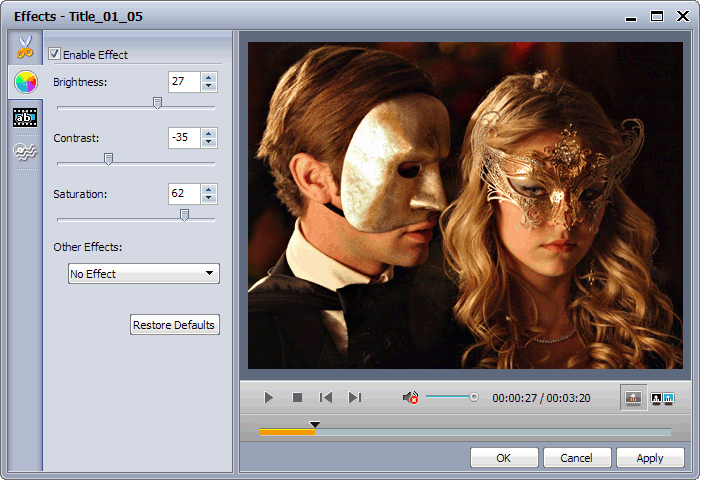This screenshot has height=481, width=701.
Task: Switch to side-by-side compare preview mode
Action: click(x=662, y=398)
